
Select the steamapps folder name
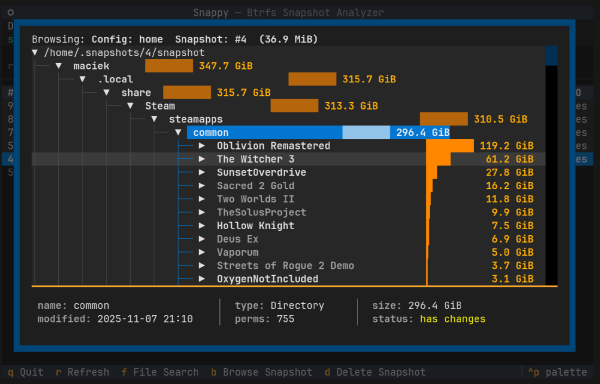tap(196, 119)
